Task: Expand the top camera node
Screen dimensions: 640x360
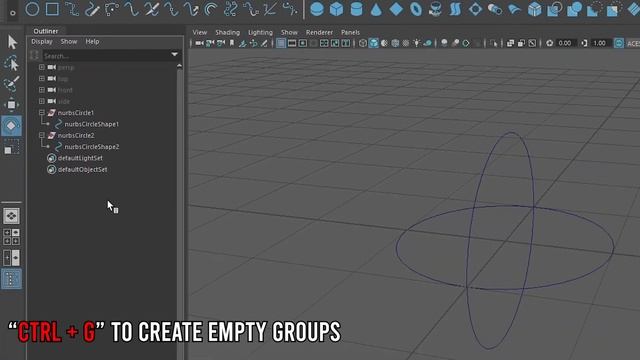Action: coord(42,78)
